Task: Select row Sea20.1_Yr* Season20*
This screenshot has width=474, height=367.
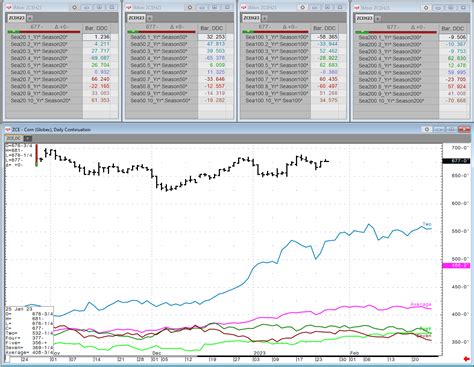Action: (x=44, y=37)
